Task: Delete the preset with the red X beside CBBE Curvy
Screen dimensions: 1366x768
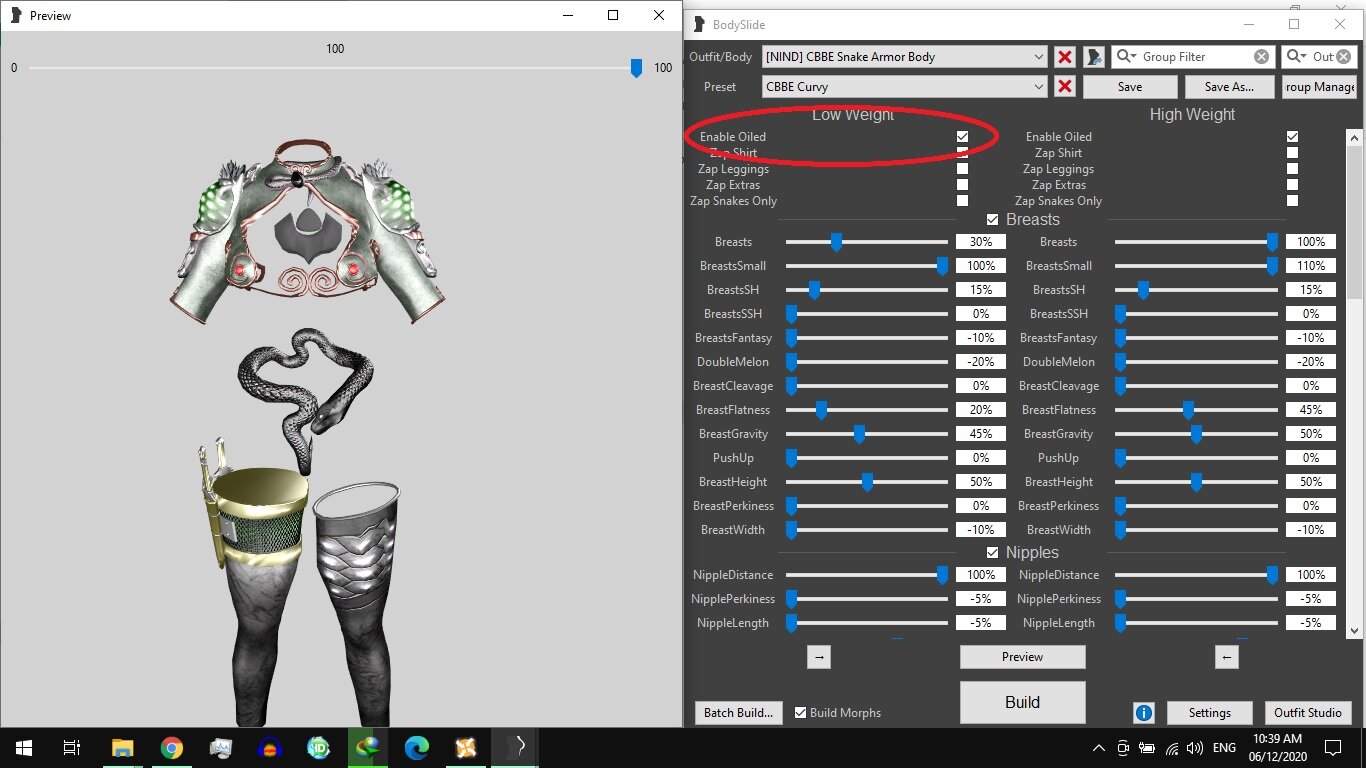Action: point(1065,87)
